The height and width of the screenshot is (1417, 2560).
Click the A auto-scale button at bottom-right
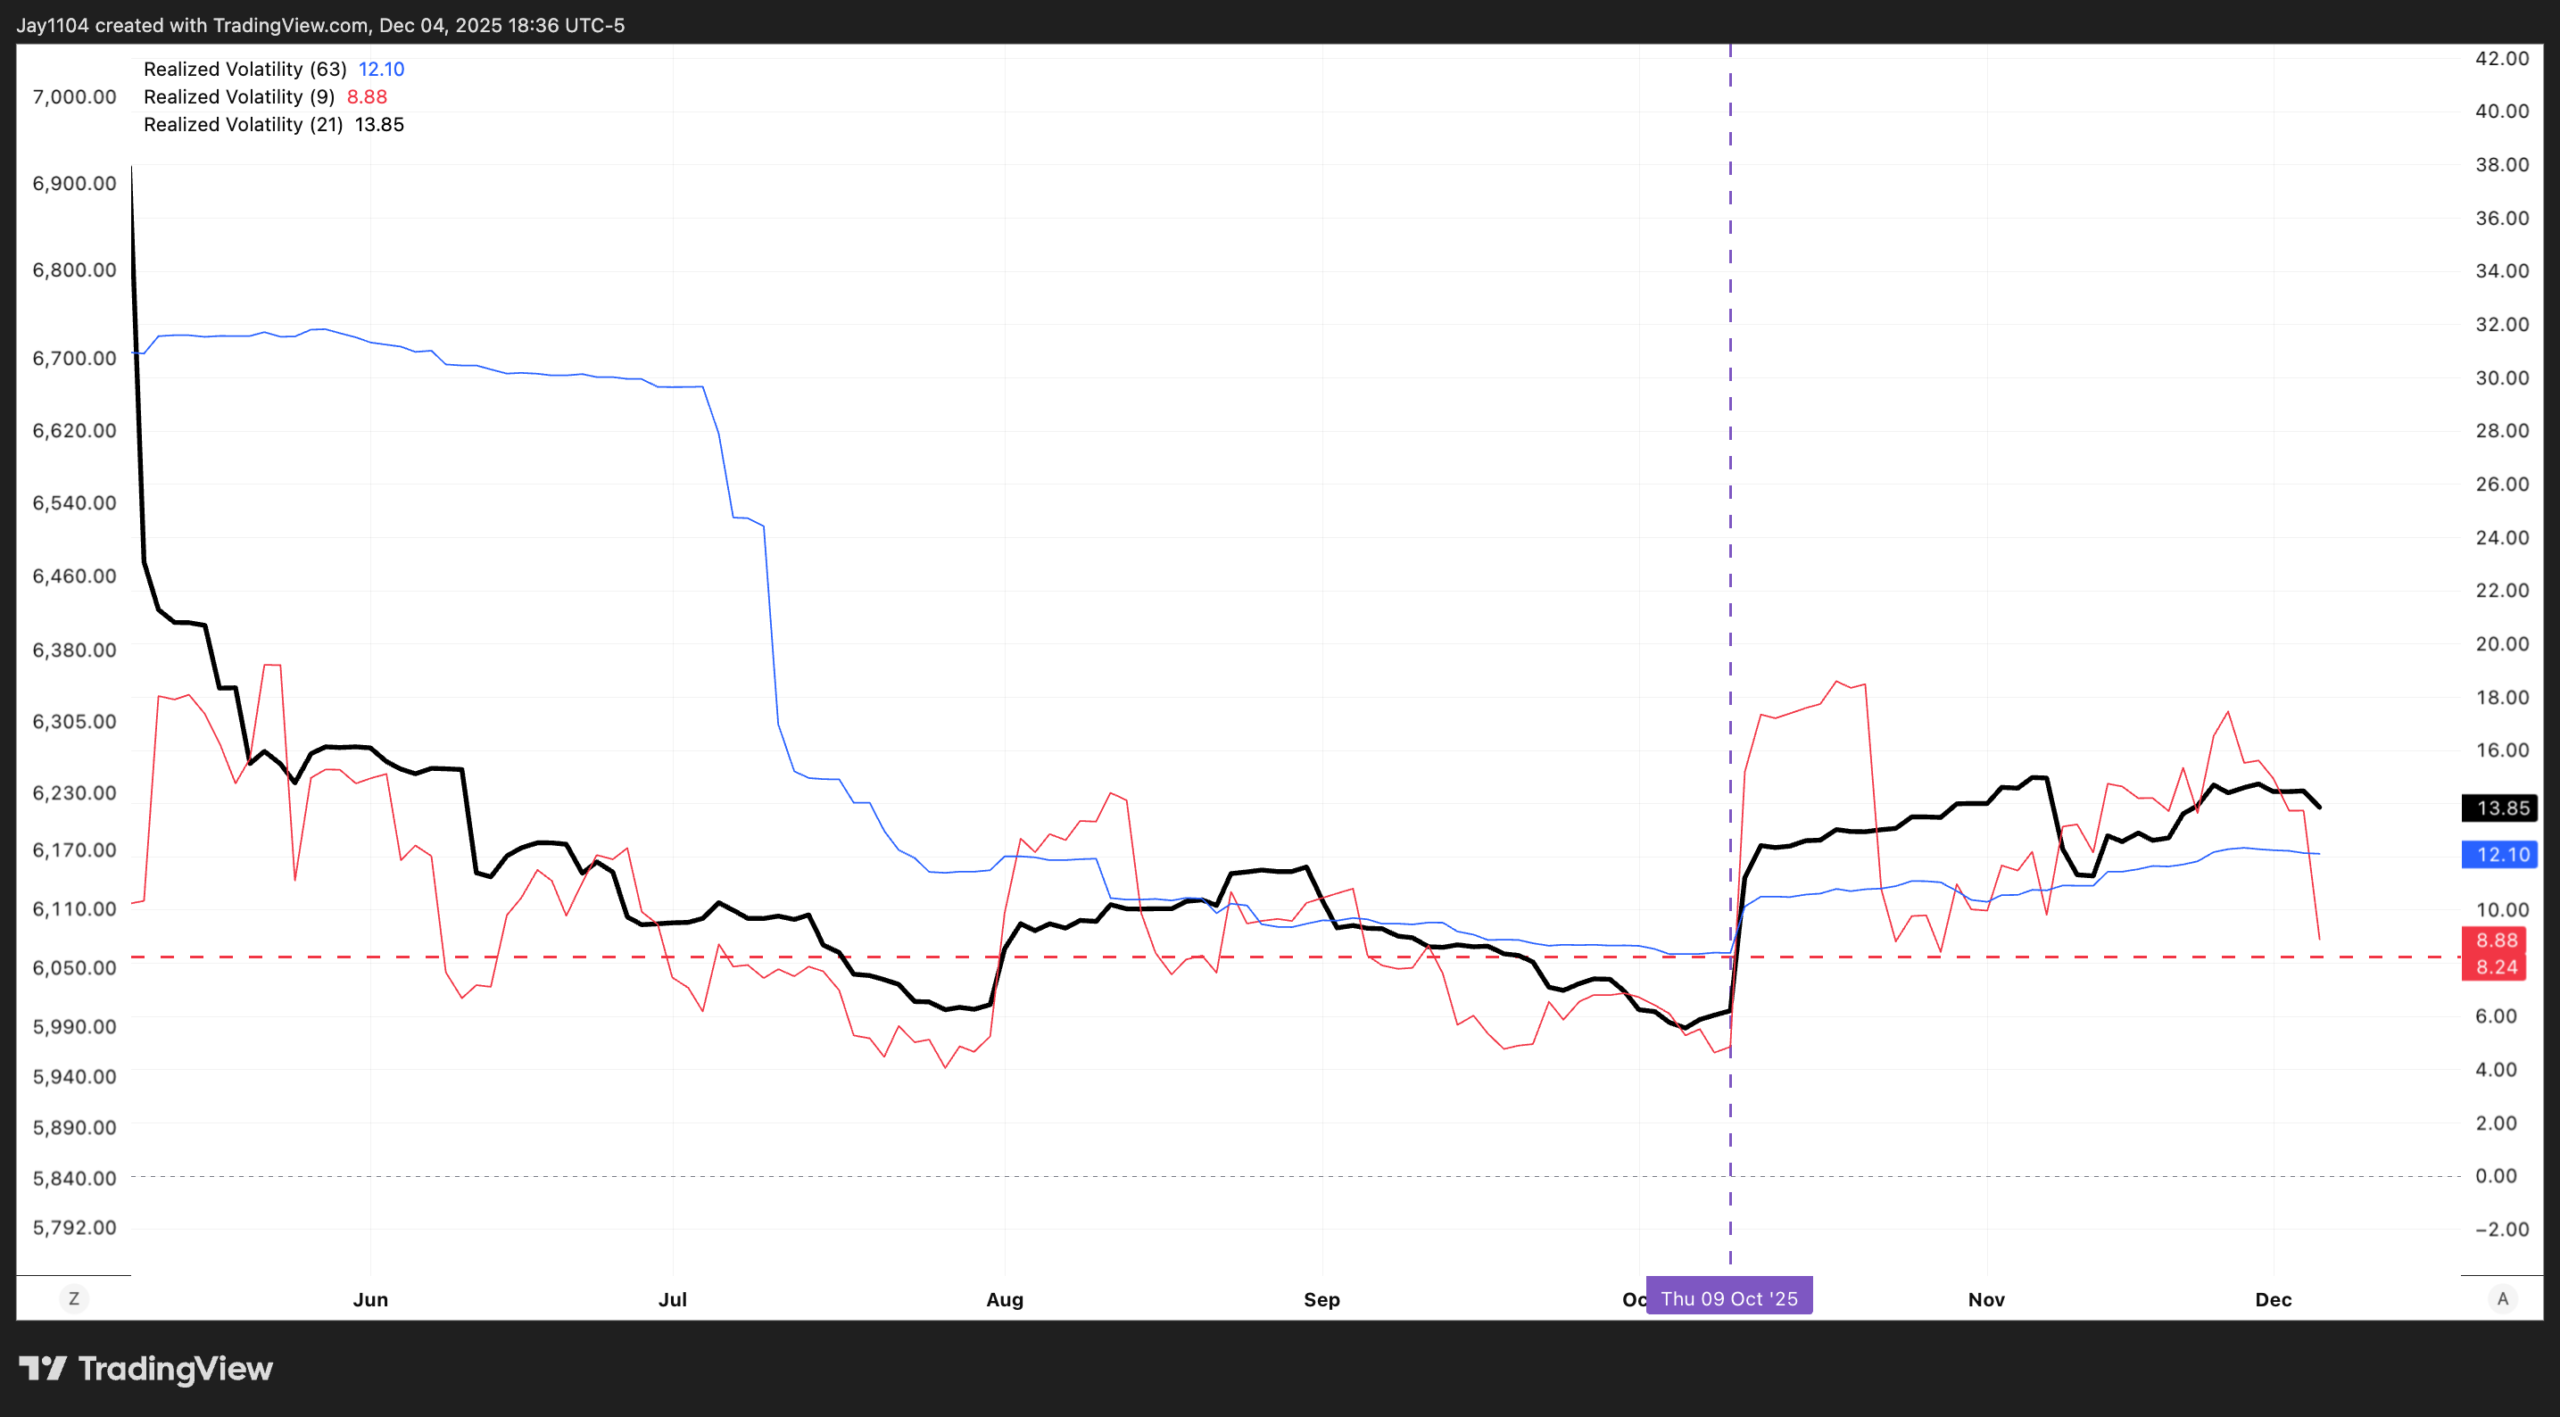(x=2503, y=1298)
